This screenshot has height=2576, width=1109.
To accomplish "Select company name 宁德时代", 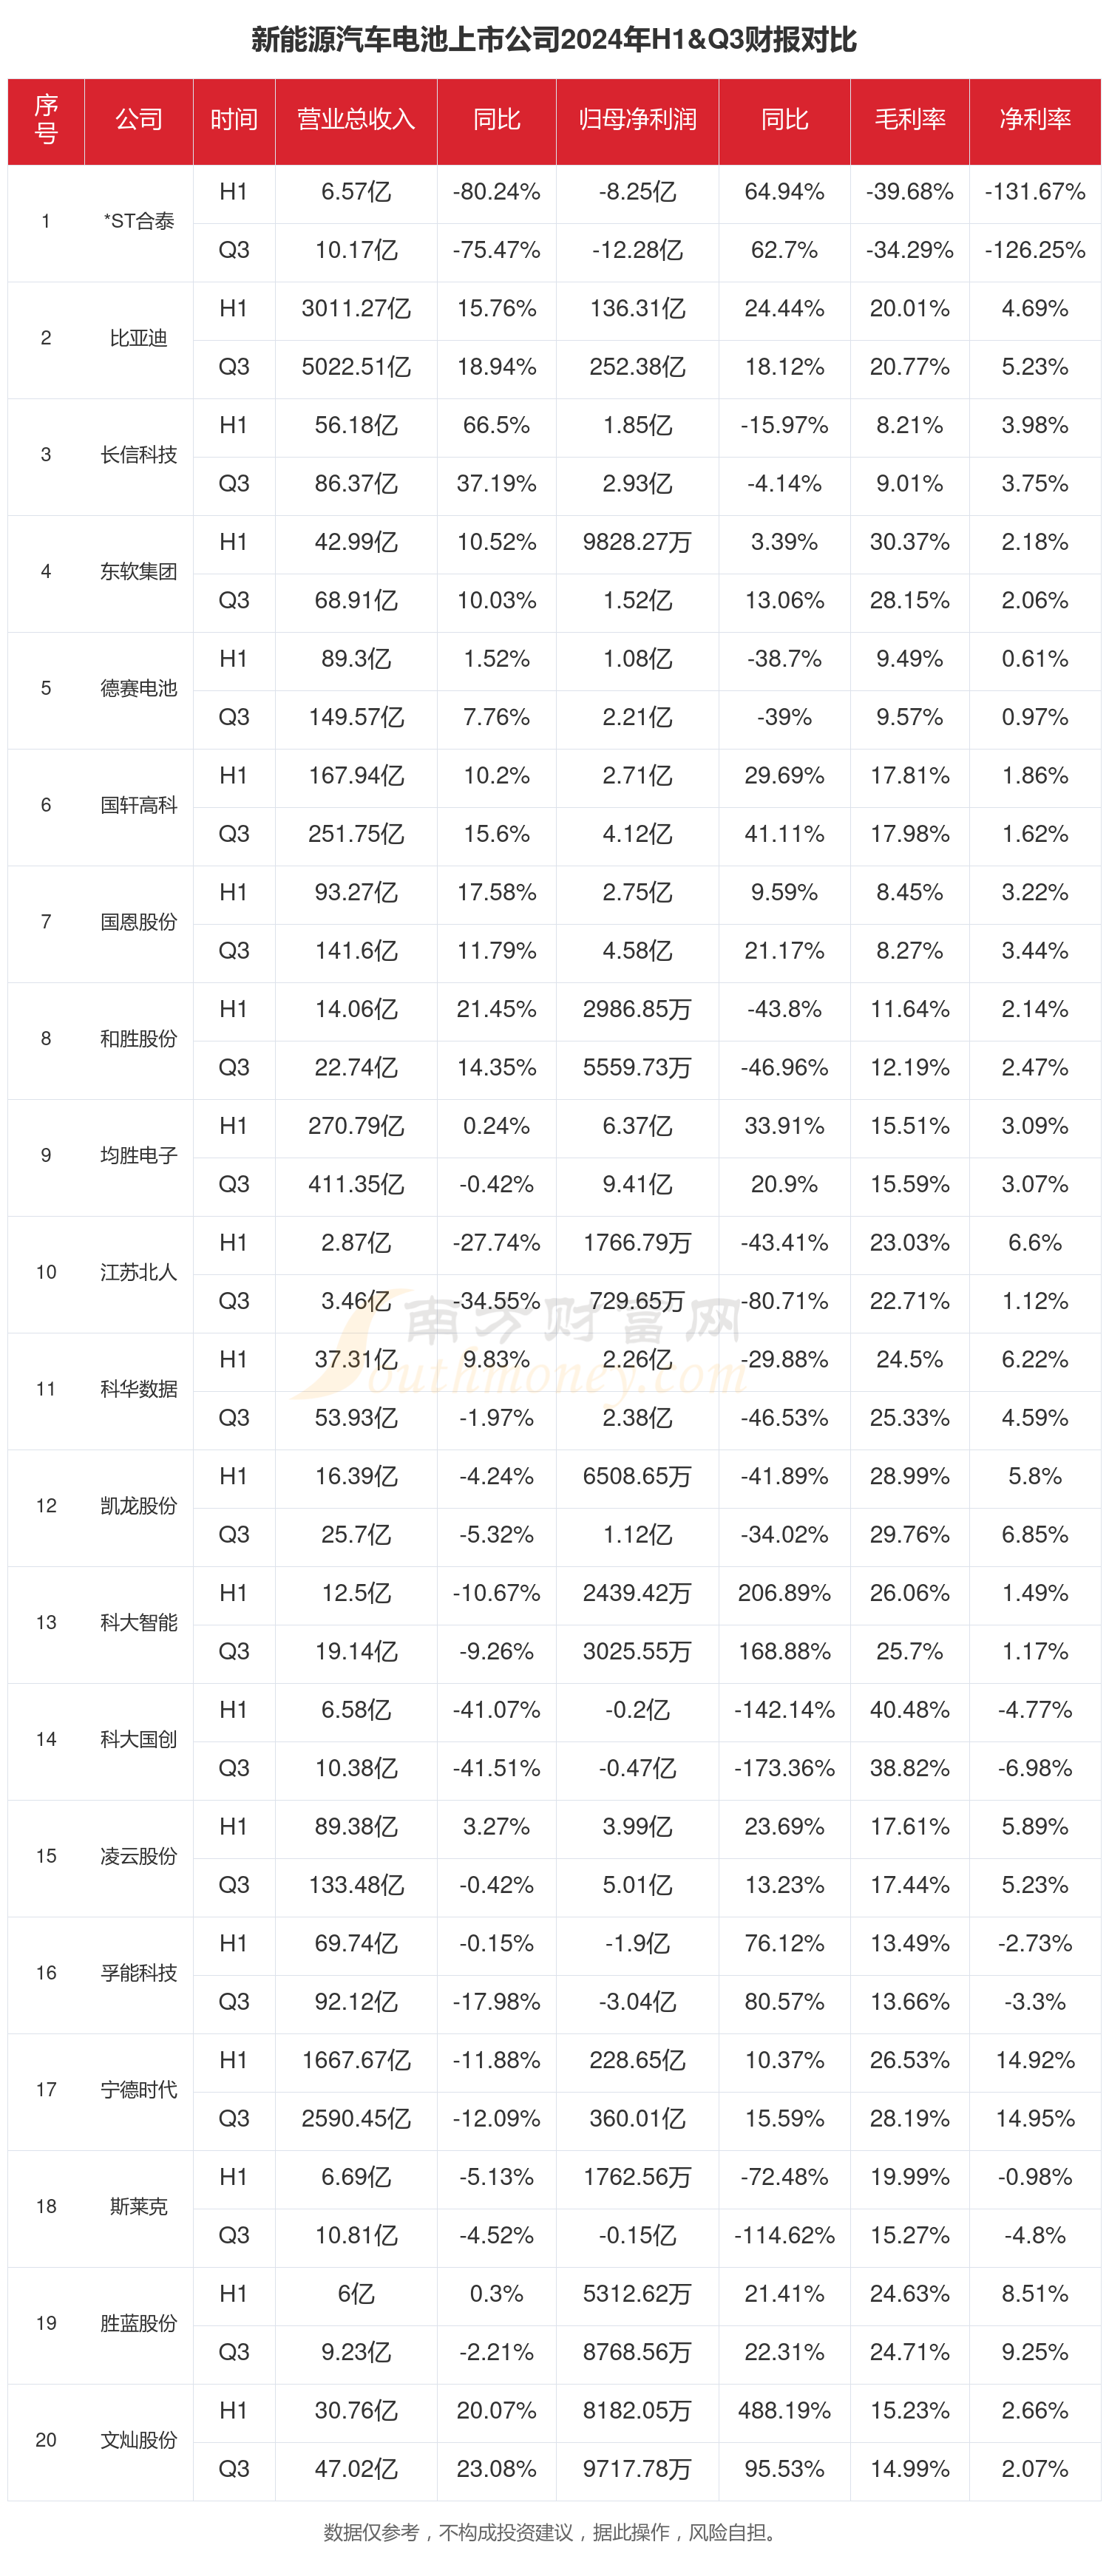I will 138,2089.
